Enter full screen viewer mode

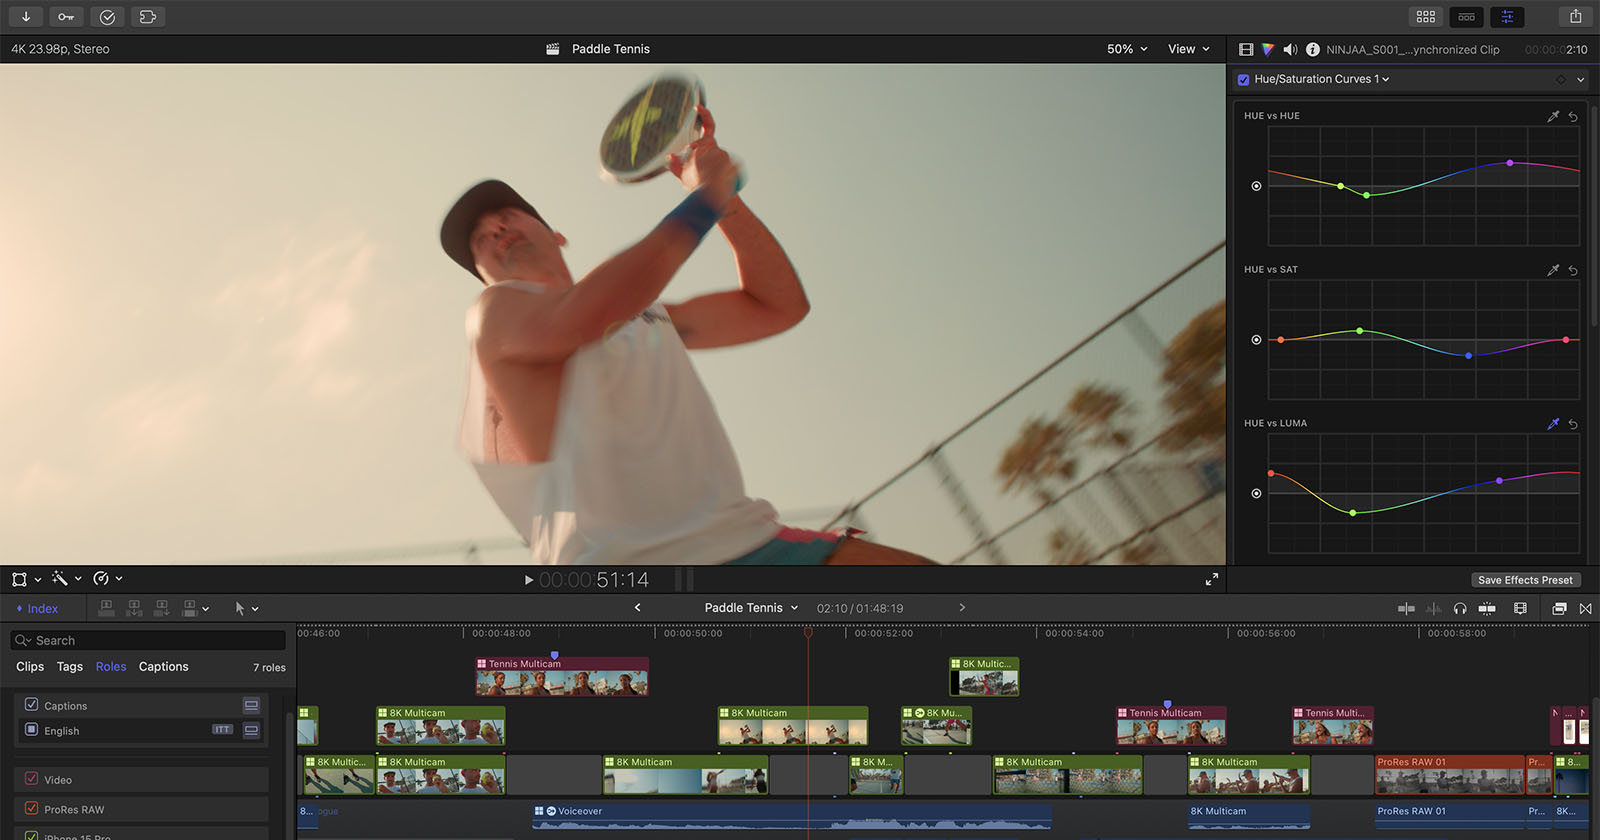[x=1211, y=579]
